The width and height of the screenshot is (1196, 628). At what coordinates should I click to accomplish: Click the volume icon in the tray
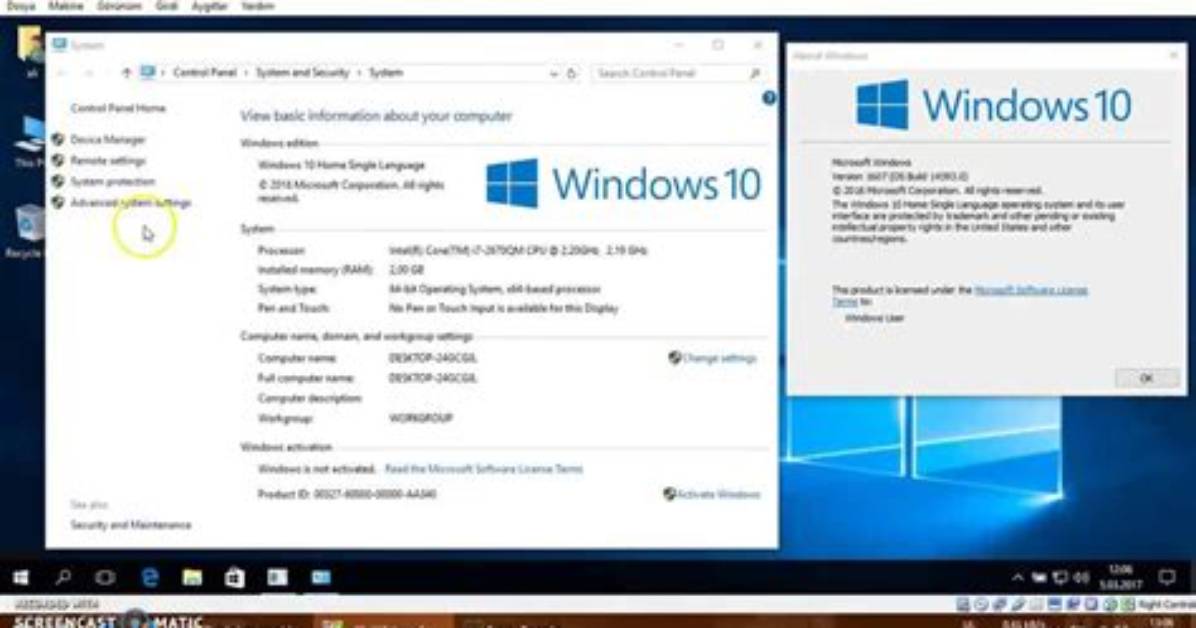[x=1082, y=578]
